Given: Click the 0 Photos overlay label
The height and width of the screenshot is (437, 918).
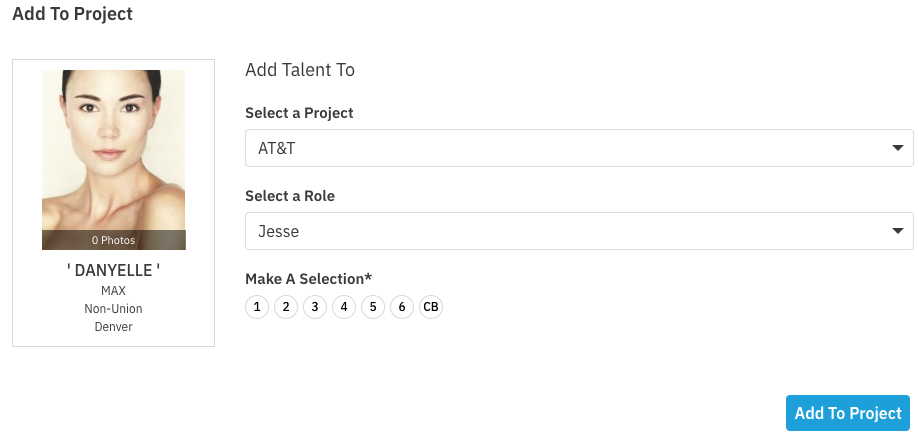Looking at the screenshot, I should [x=113, y=240].
